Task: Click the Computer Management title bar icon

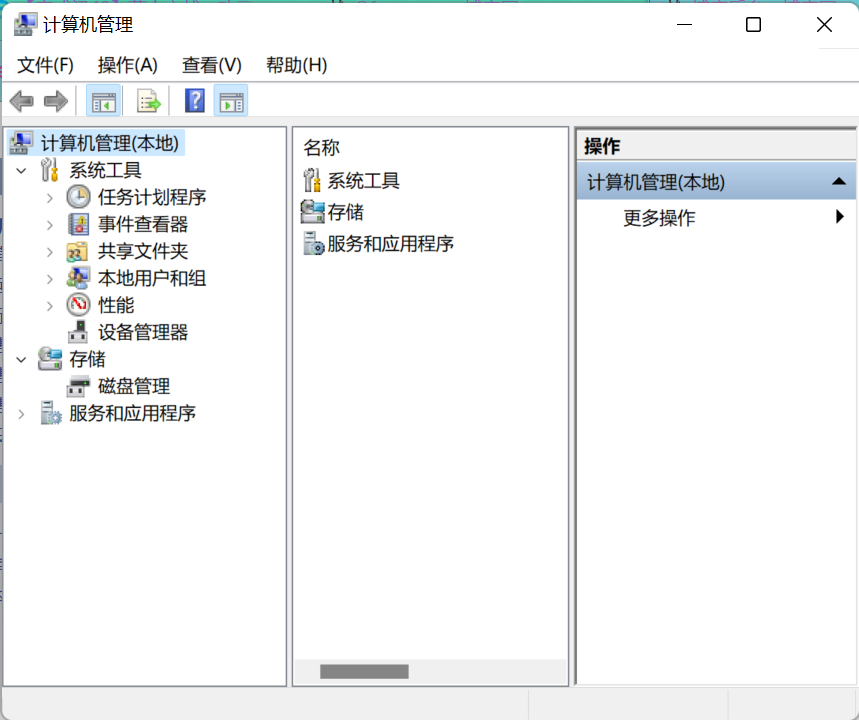Action: [x=25, y=25]
